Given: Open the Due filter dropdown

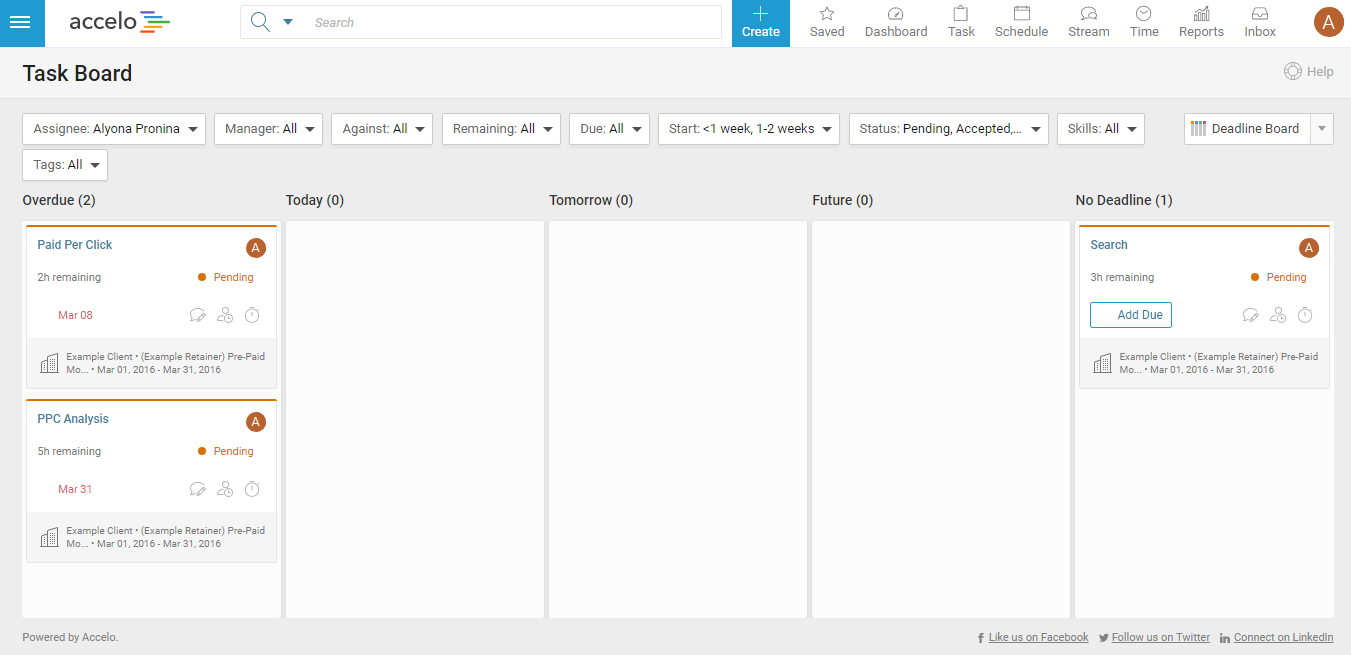Looking at the screenshot, I should pos(609,129).
